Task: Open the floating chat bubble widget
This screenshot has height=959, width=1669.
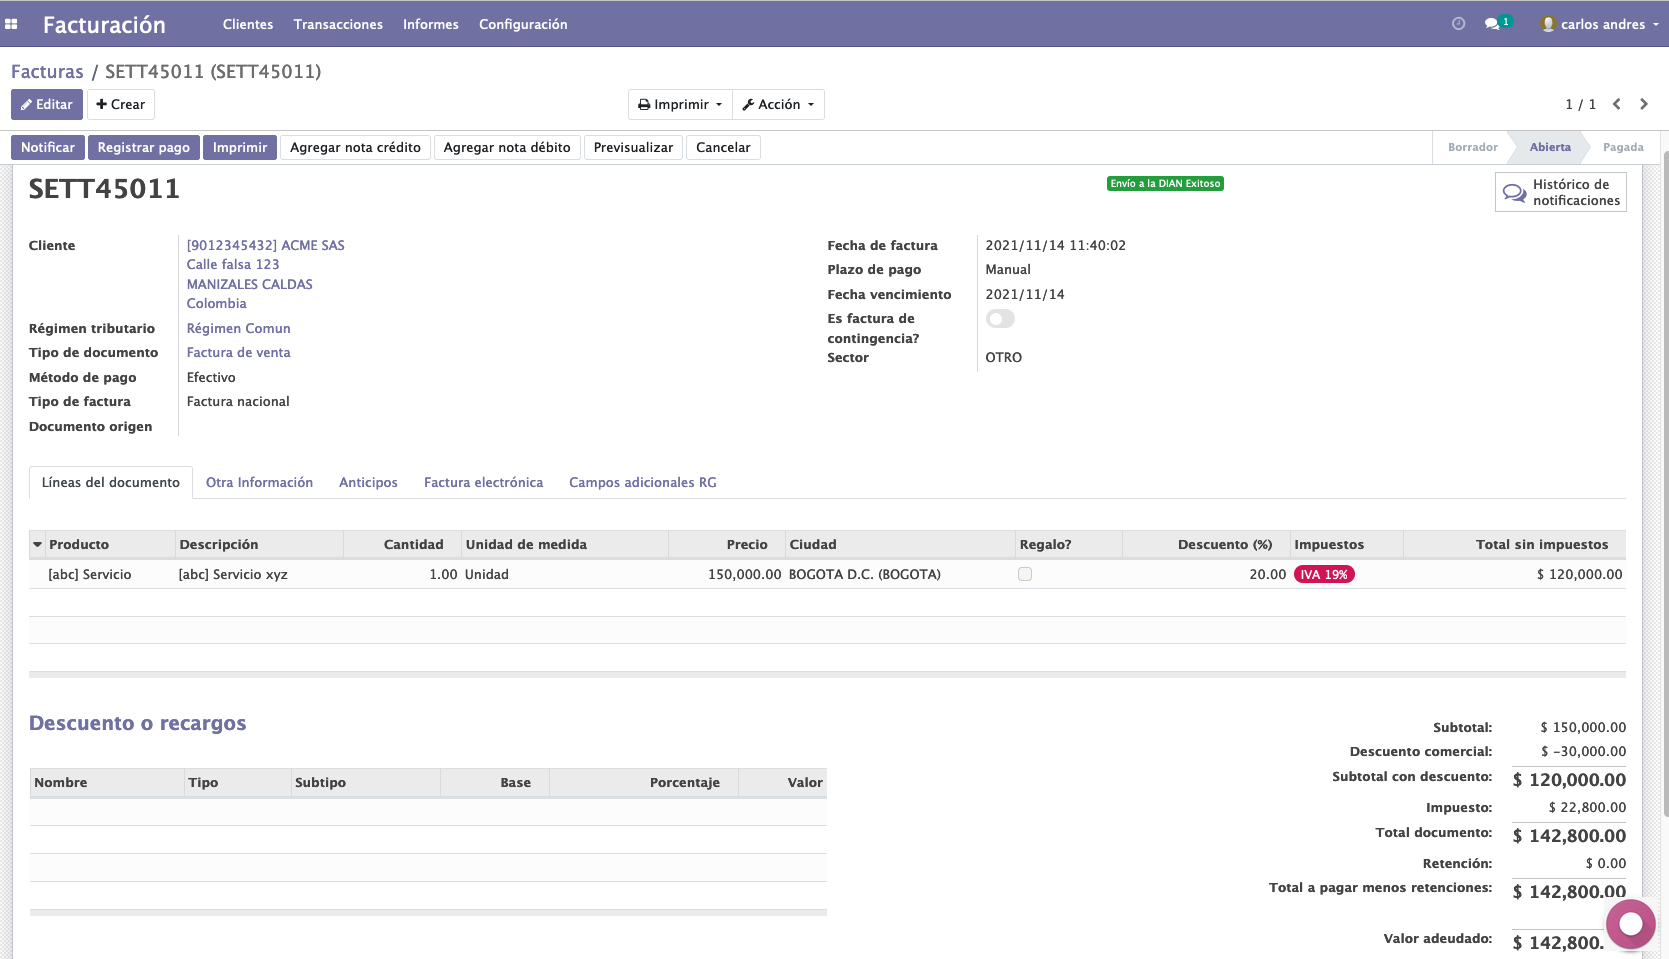Action: 1630,923
